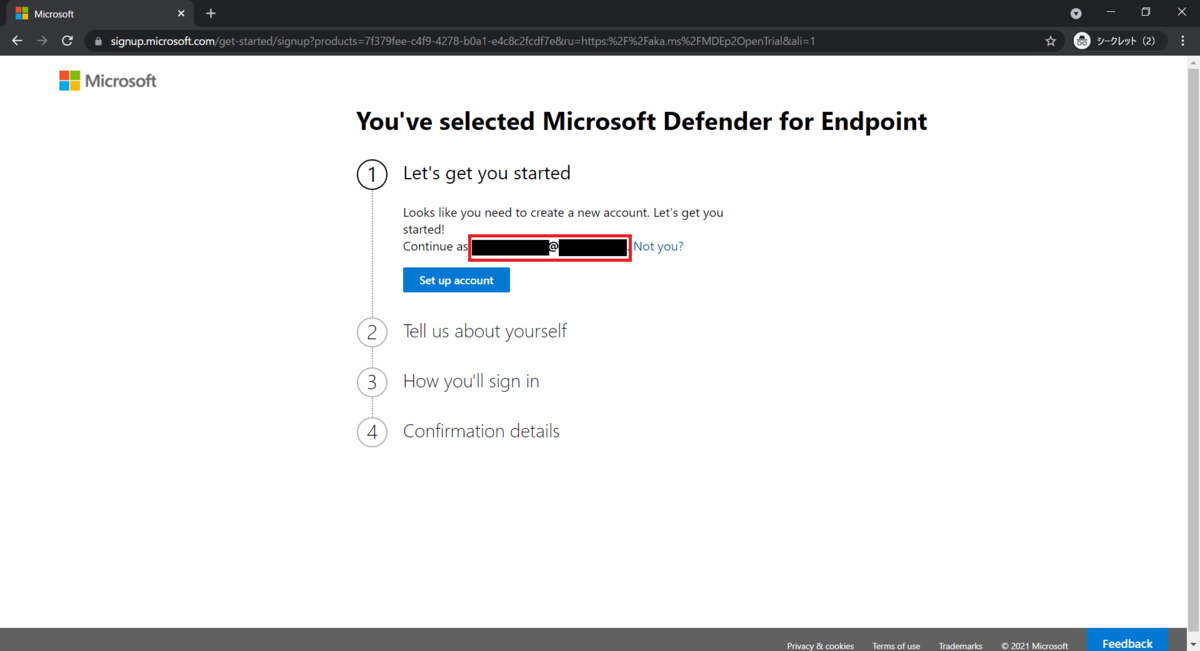Minimize the Chrome window
The height and width of the screenshot is (651, 1200).
click(1112, 12)
